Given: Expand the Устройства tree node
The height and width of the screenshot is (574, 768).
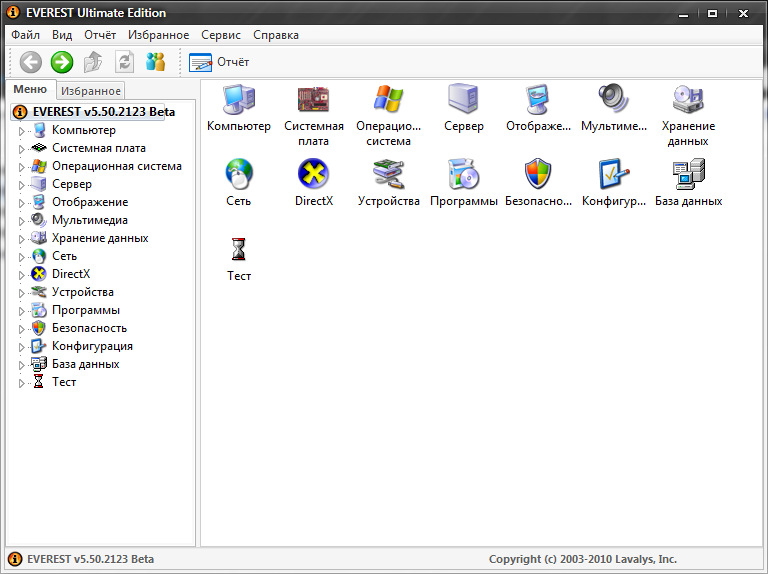Looking at the screenshot, I should (x=22, y=293).
